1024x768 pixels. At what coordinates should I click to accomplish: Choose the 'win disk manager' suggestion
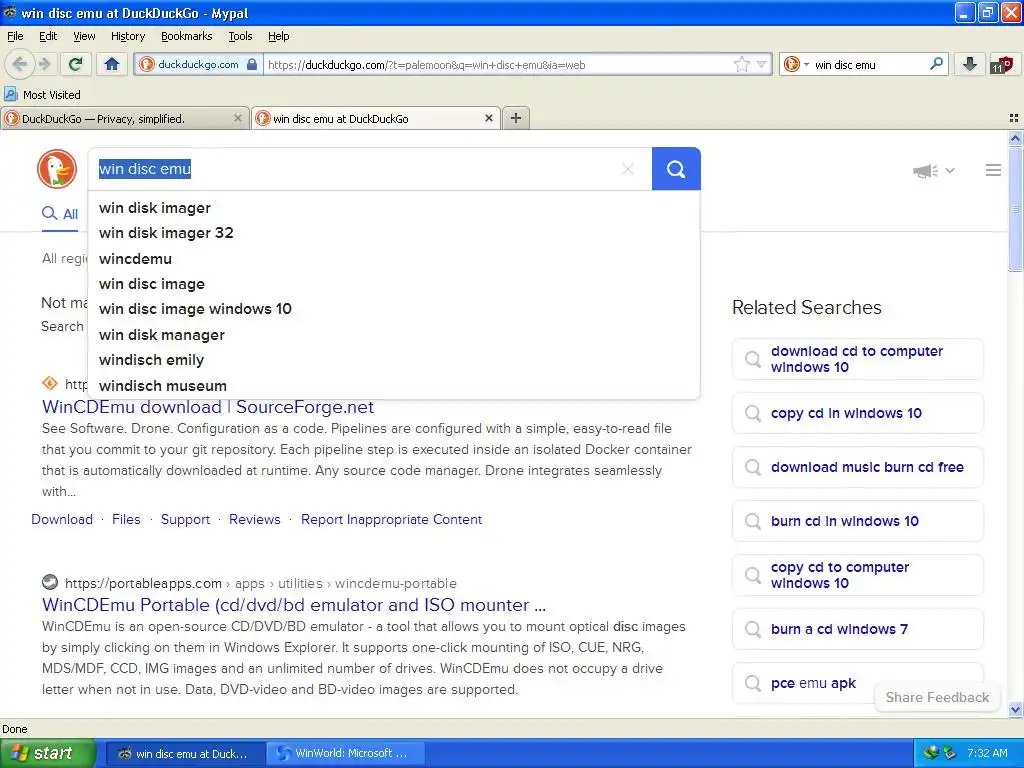tap(394, 335)
